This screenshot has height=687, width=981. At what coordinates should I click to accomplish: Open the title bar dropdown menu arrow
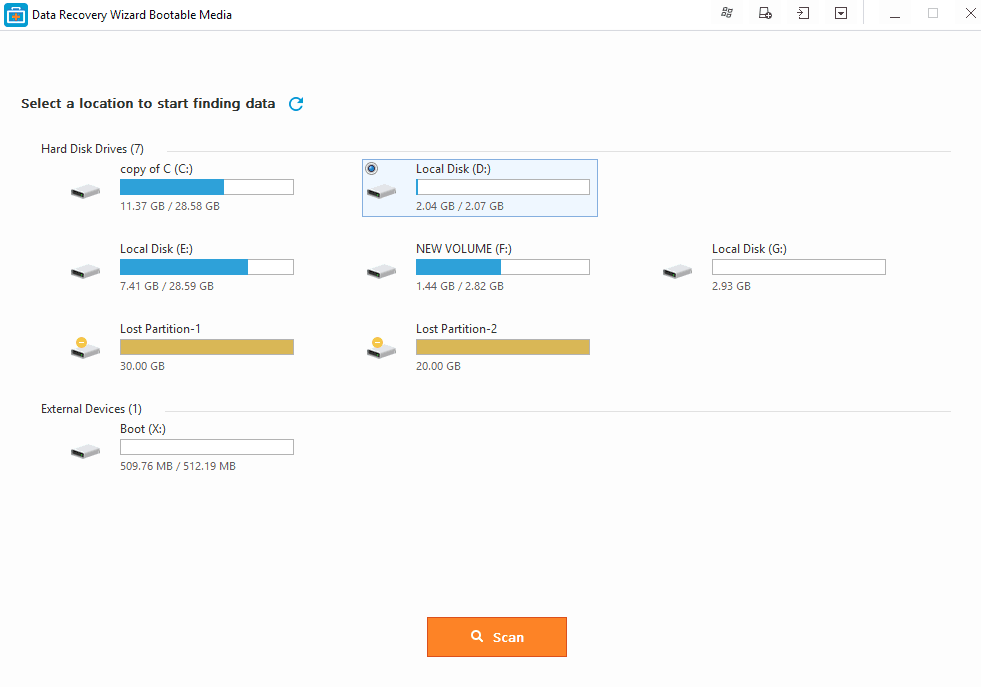pyautogui.click(x=841, y=14)
